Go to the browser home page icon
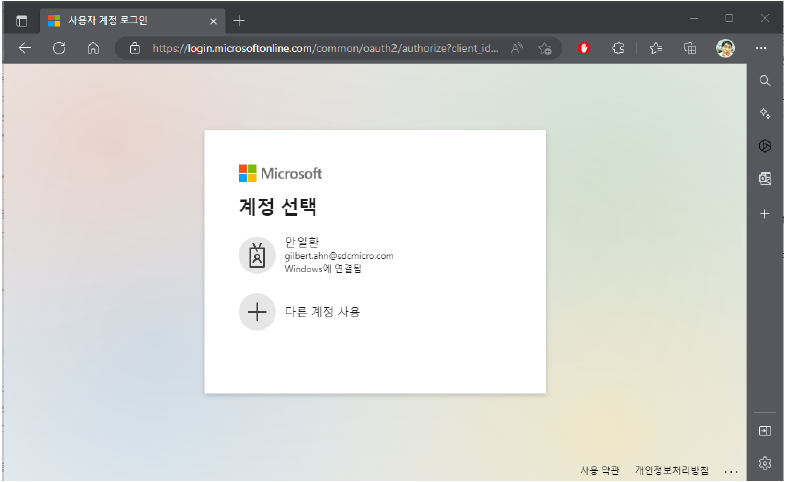This screenshot has width=785, height=482. 93,48
